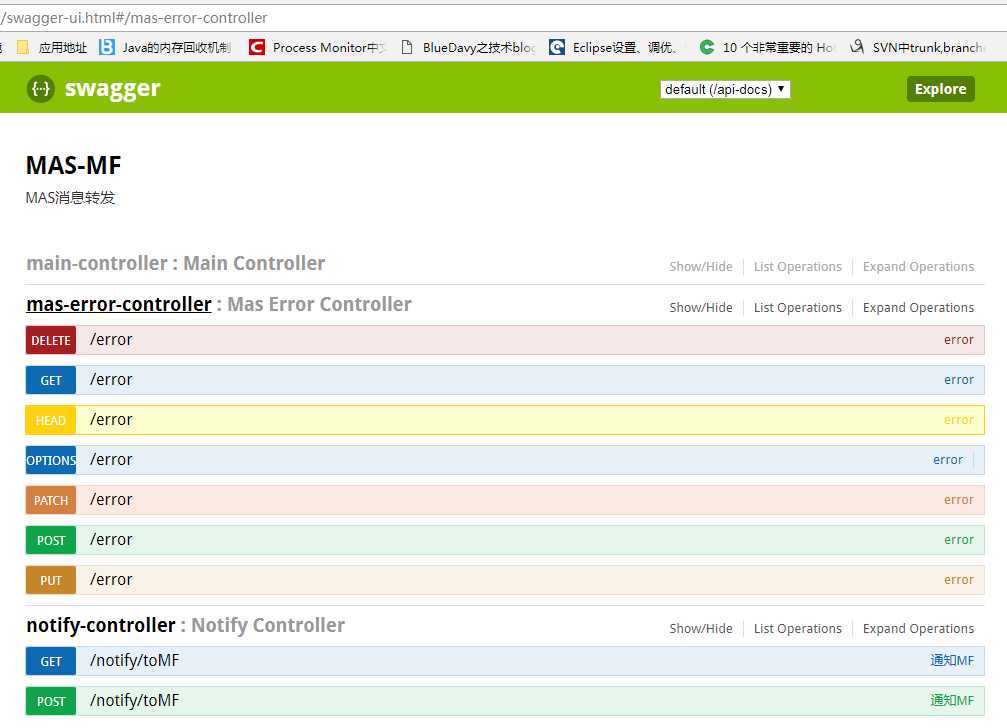Expand the /error path in PATCH row
Image resolution: width=1007 pixels, height=728 pixels.
pyautogui.click(x=111, y=499)
